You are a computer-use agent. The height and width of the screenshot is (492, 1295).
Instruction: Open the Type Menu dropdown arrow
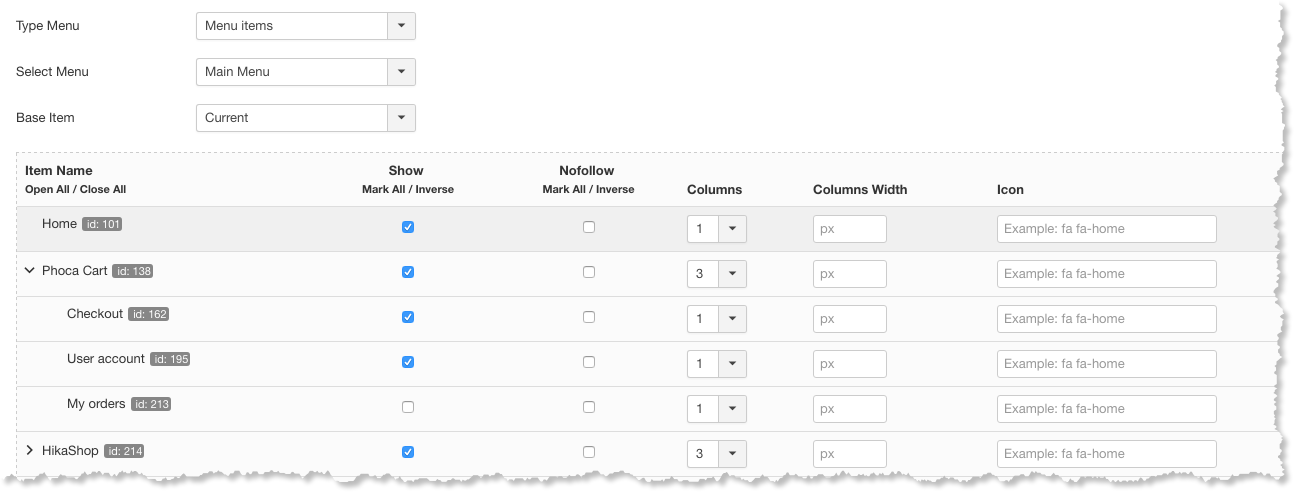pos(401,26)
